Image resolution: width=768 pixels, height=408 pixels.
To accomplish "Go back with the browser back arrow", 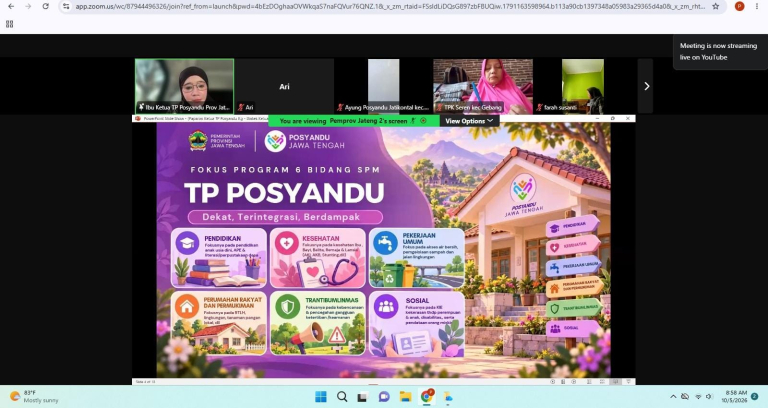I will (11, 6).
